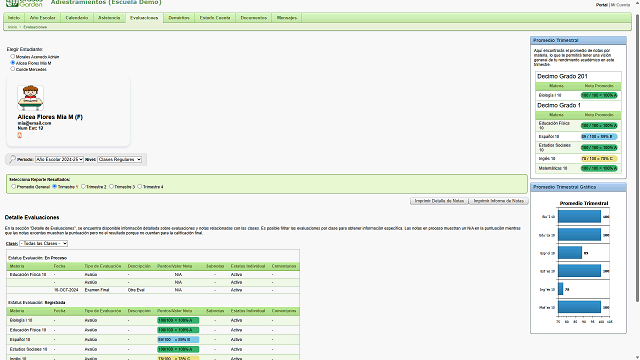
Task: Click the magnifying glass icon beside Periodo
Action: (x=12, y=159)
